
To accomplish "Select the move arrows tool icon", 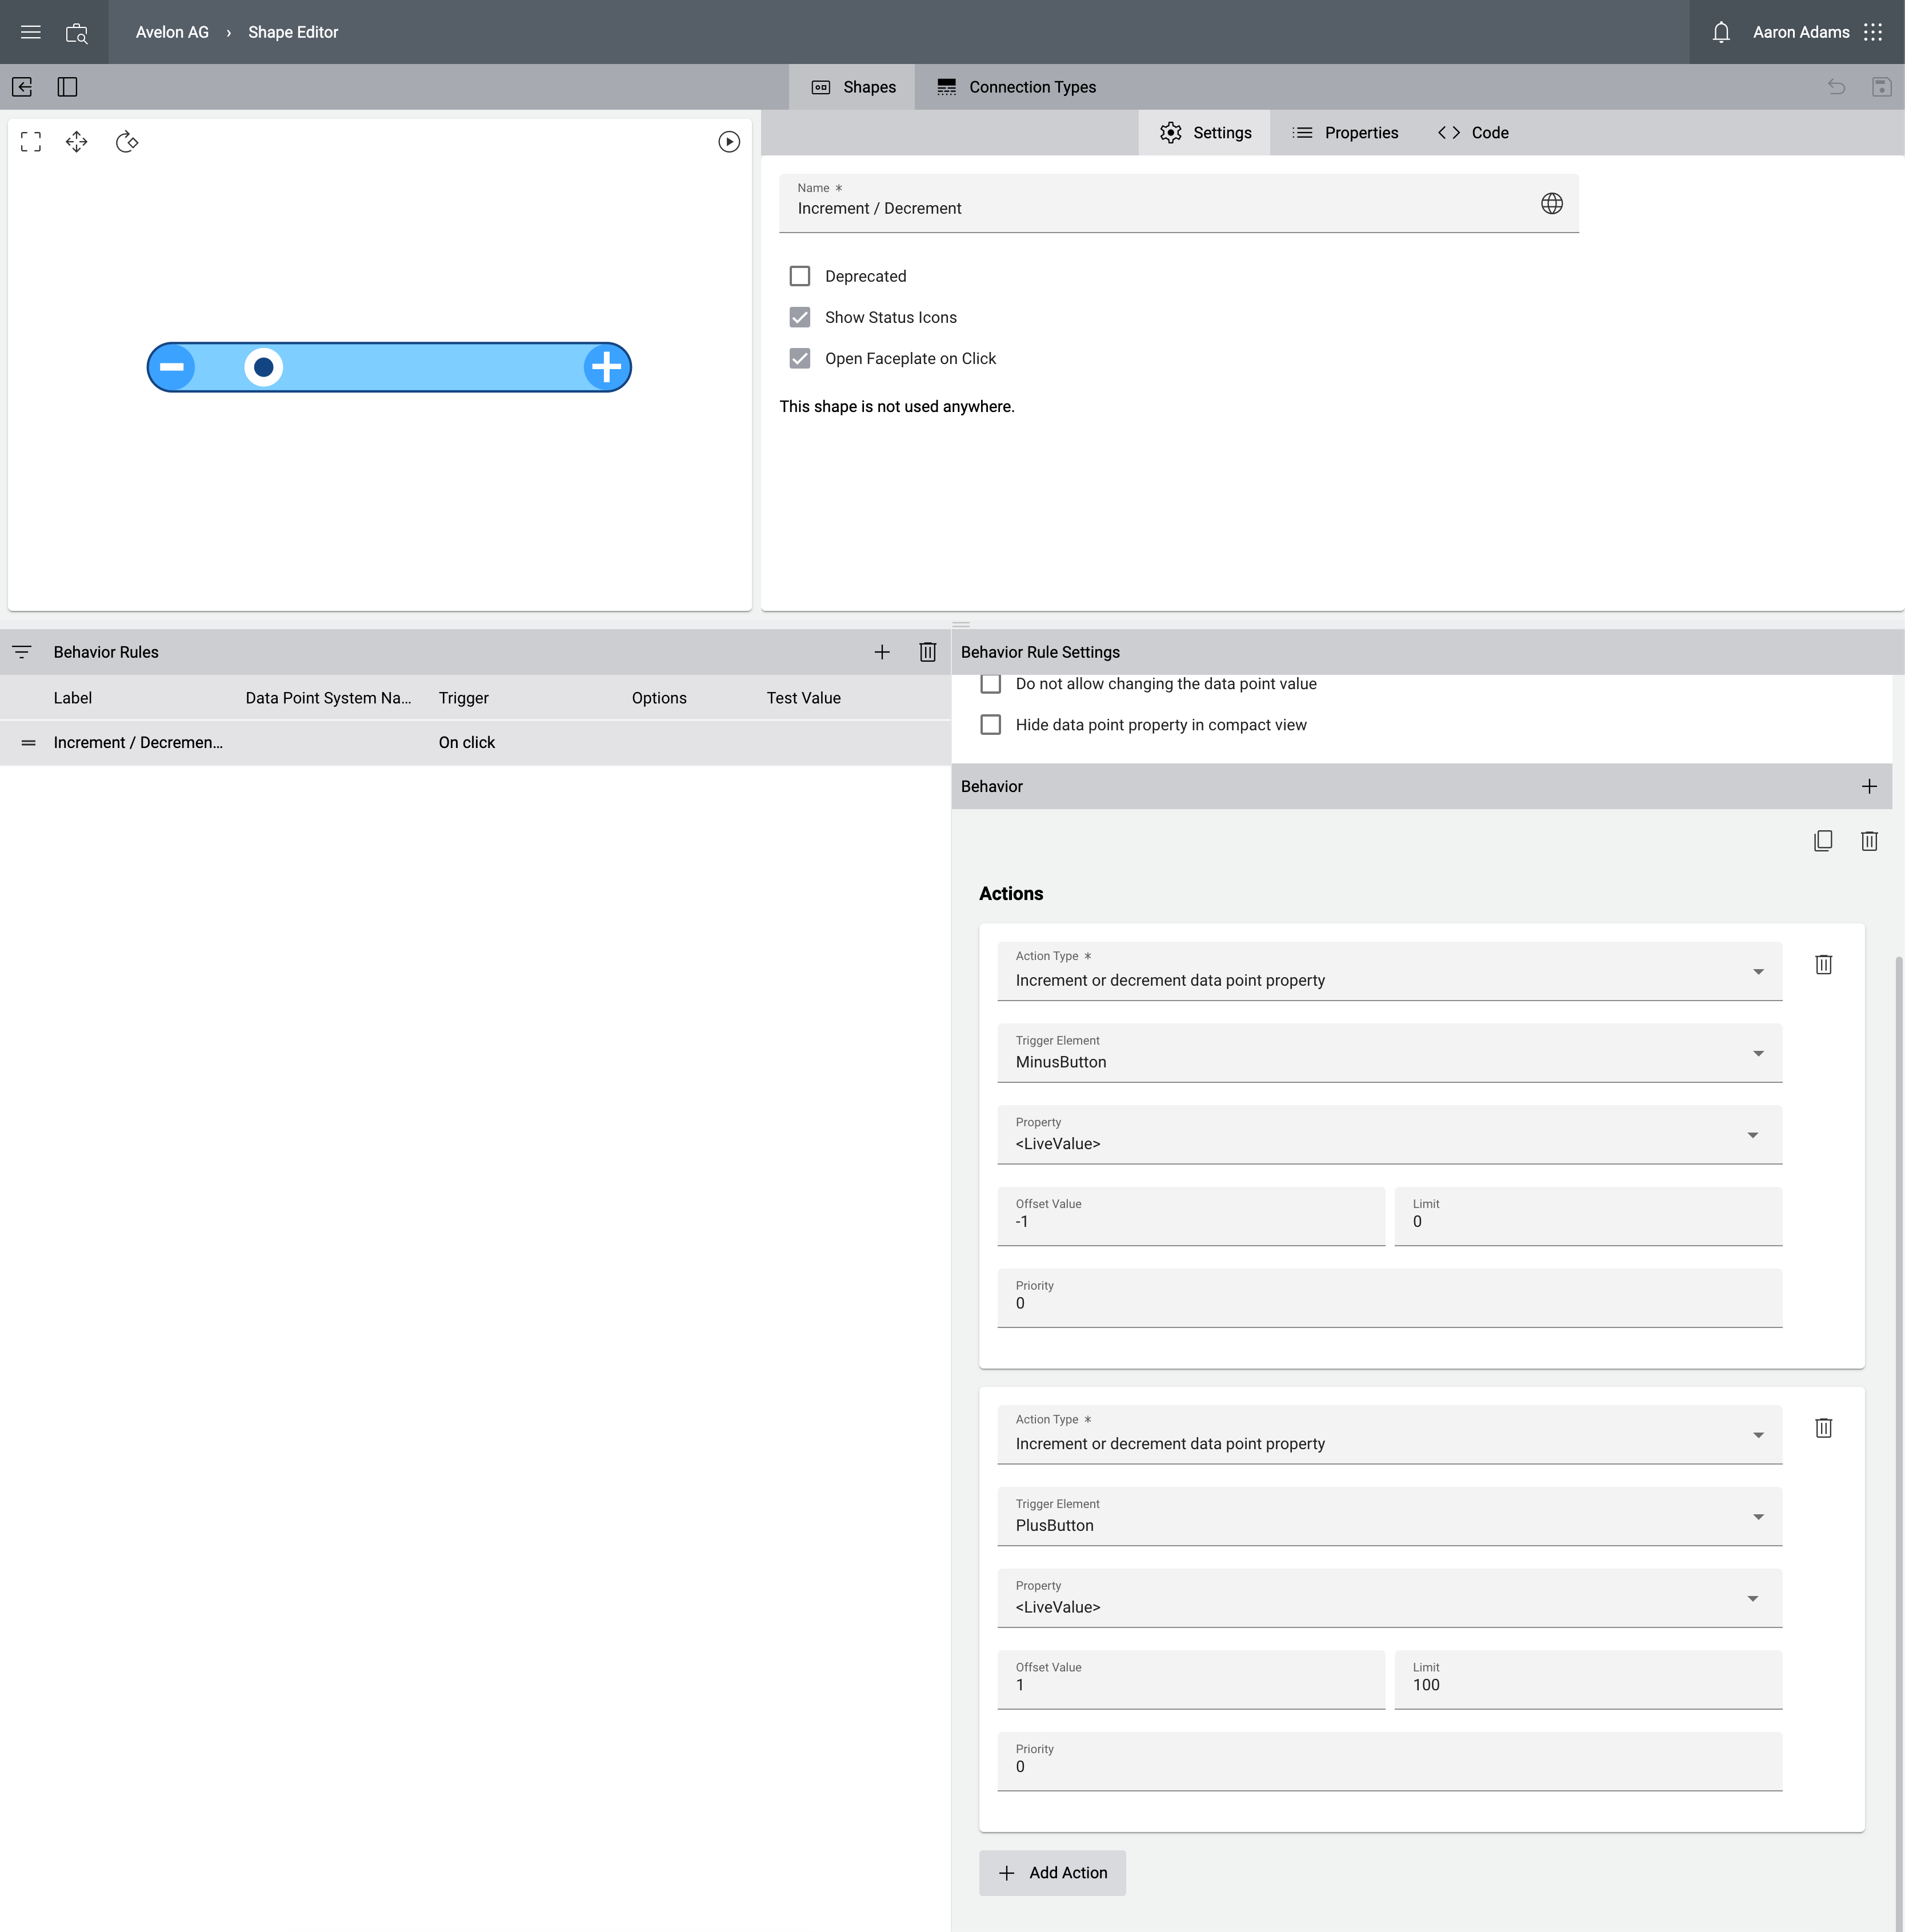I will click(x=77, y=142).
